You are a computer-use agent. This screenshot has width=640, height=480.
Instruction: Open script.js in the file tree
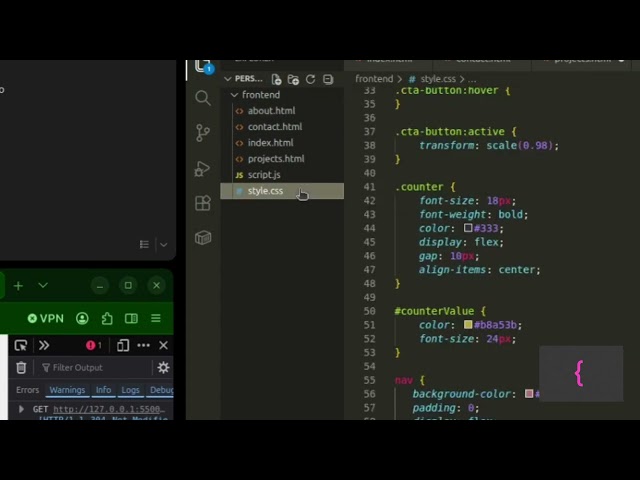click(x=264, y=175)
